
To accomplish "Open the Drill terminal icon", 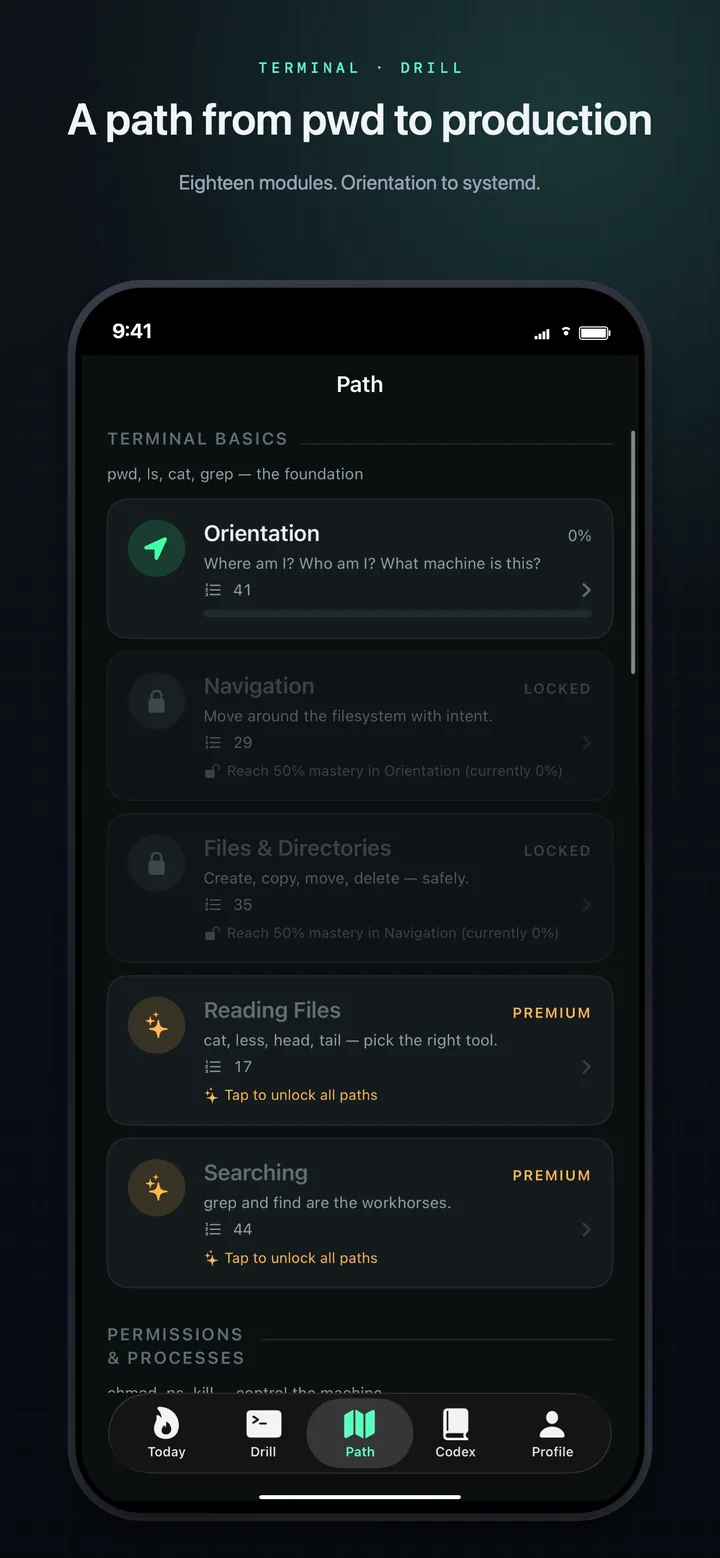I will (263, 1424).
